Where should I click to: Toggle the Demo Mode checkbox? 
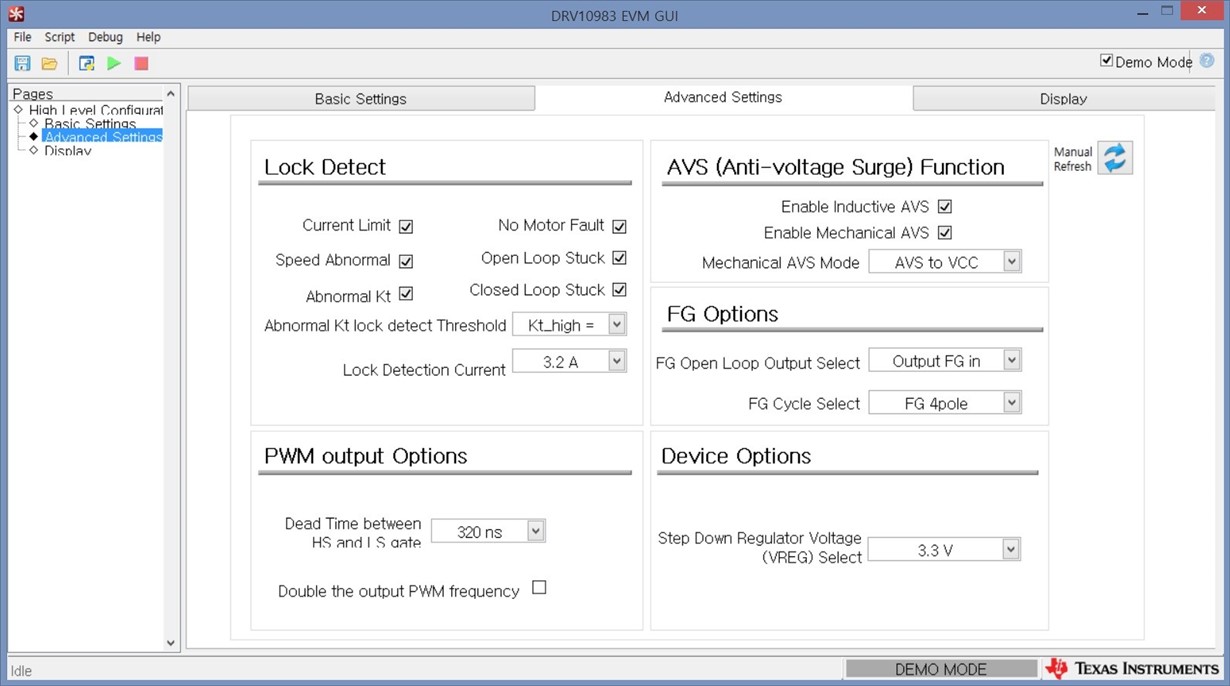(1107, 61)
